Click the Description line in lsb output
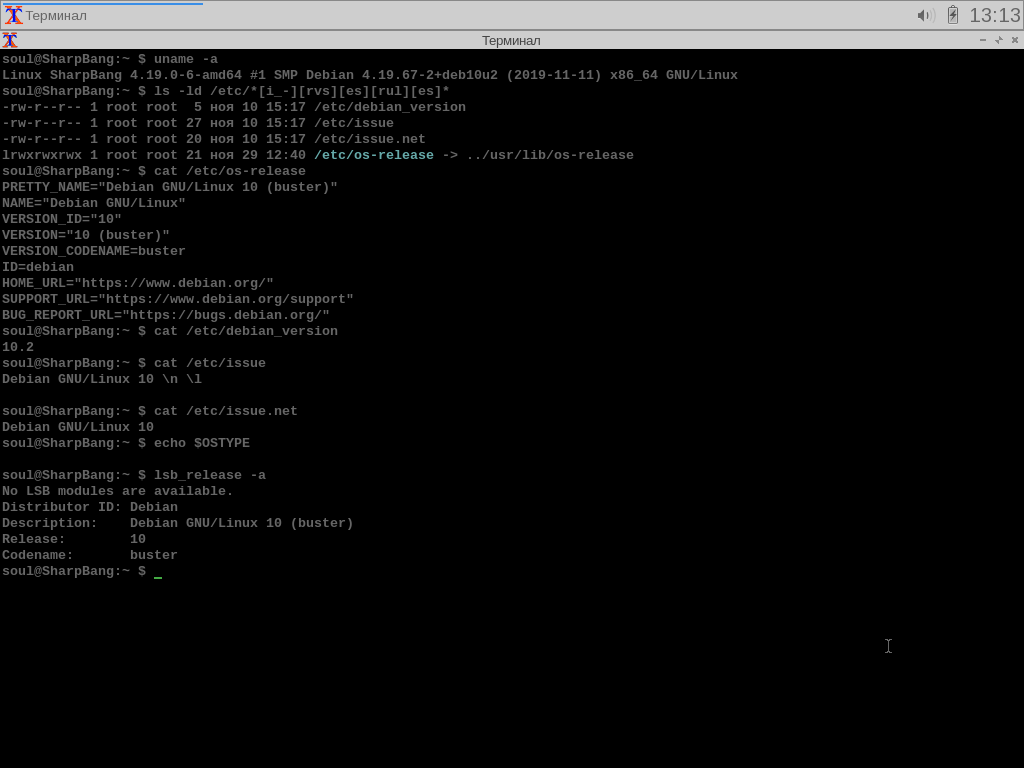The width and height of the screenshot is (1024, 768). point(178,523)
